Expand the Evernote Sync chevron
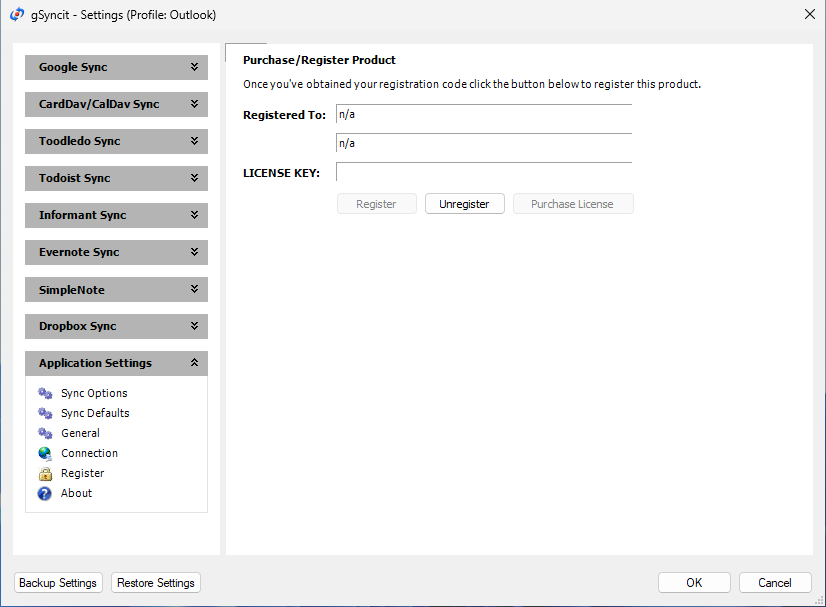826x607 pixels. coord(194,252)
